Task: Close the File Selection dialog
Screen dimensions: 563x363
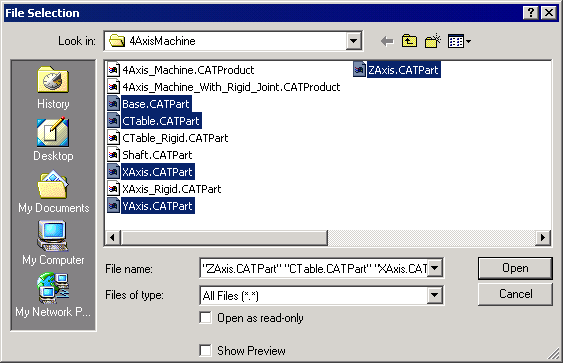Action: pyautogui.click(x=549, y=13)
